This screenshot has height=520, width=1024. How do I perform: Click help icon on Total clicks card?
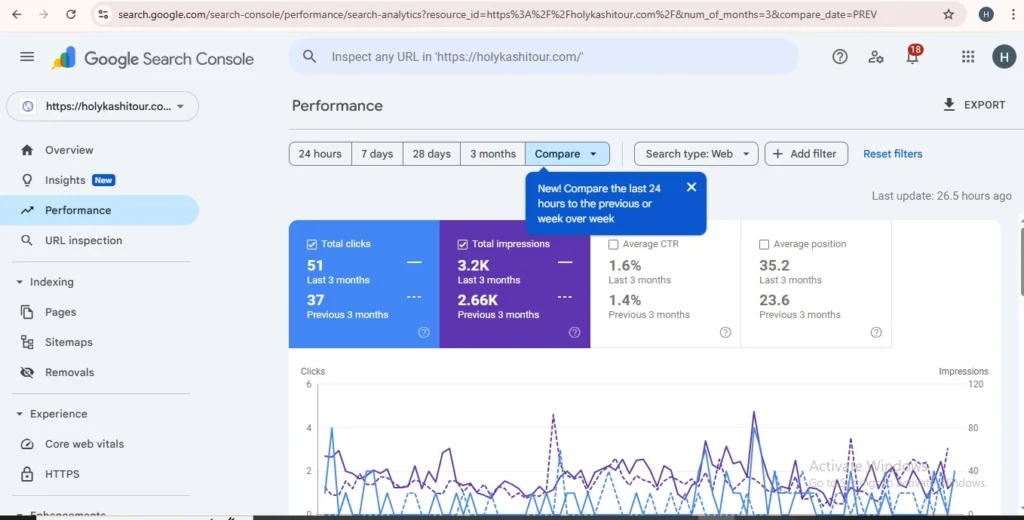tap(424, 333)
